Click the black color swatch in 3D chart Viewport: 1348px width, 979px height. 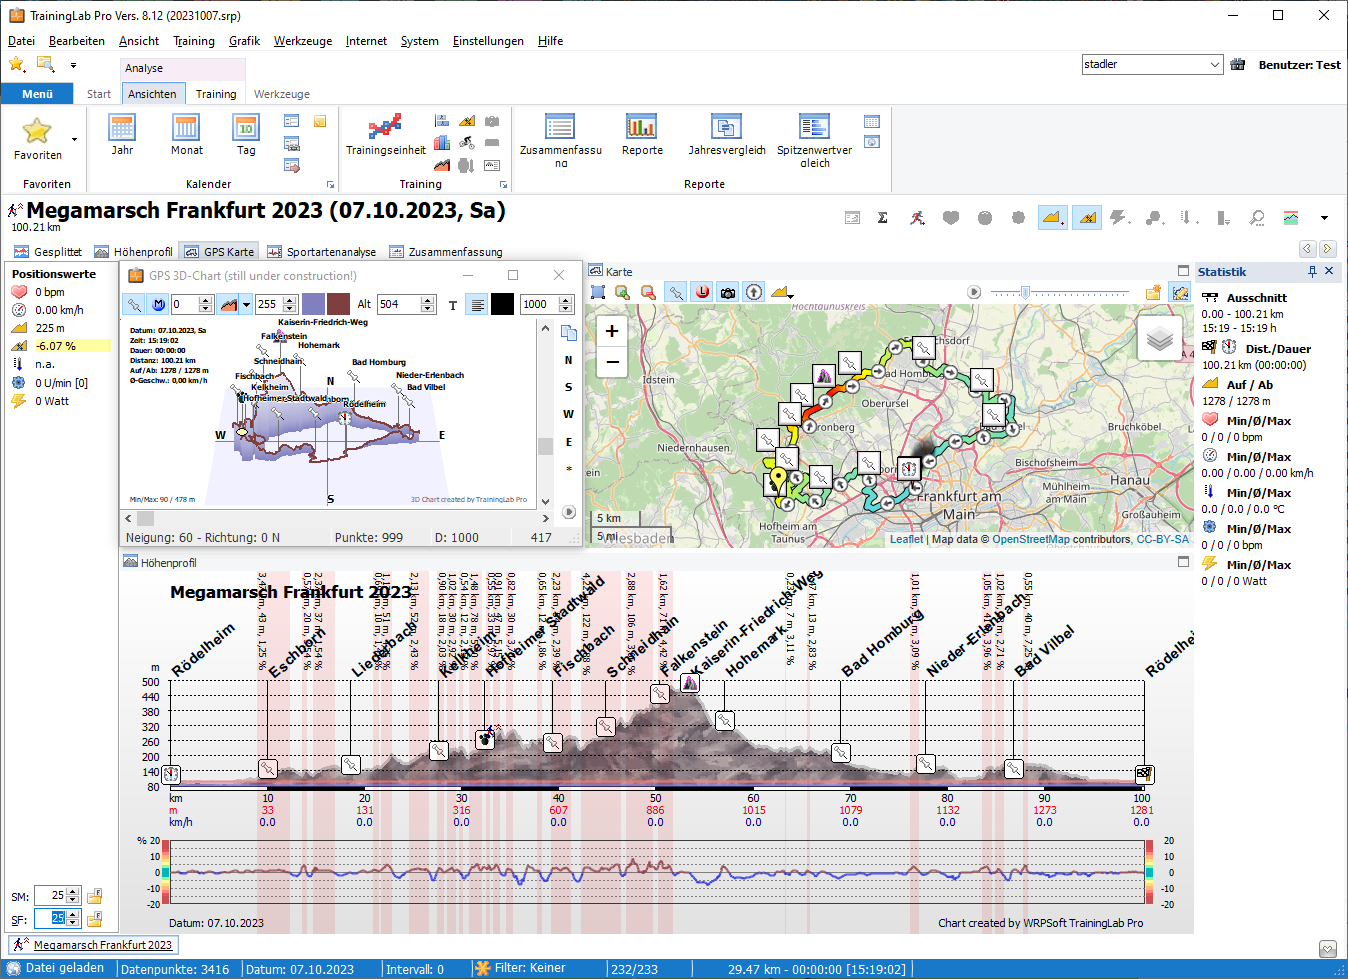503,304
